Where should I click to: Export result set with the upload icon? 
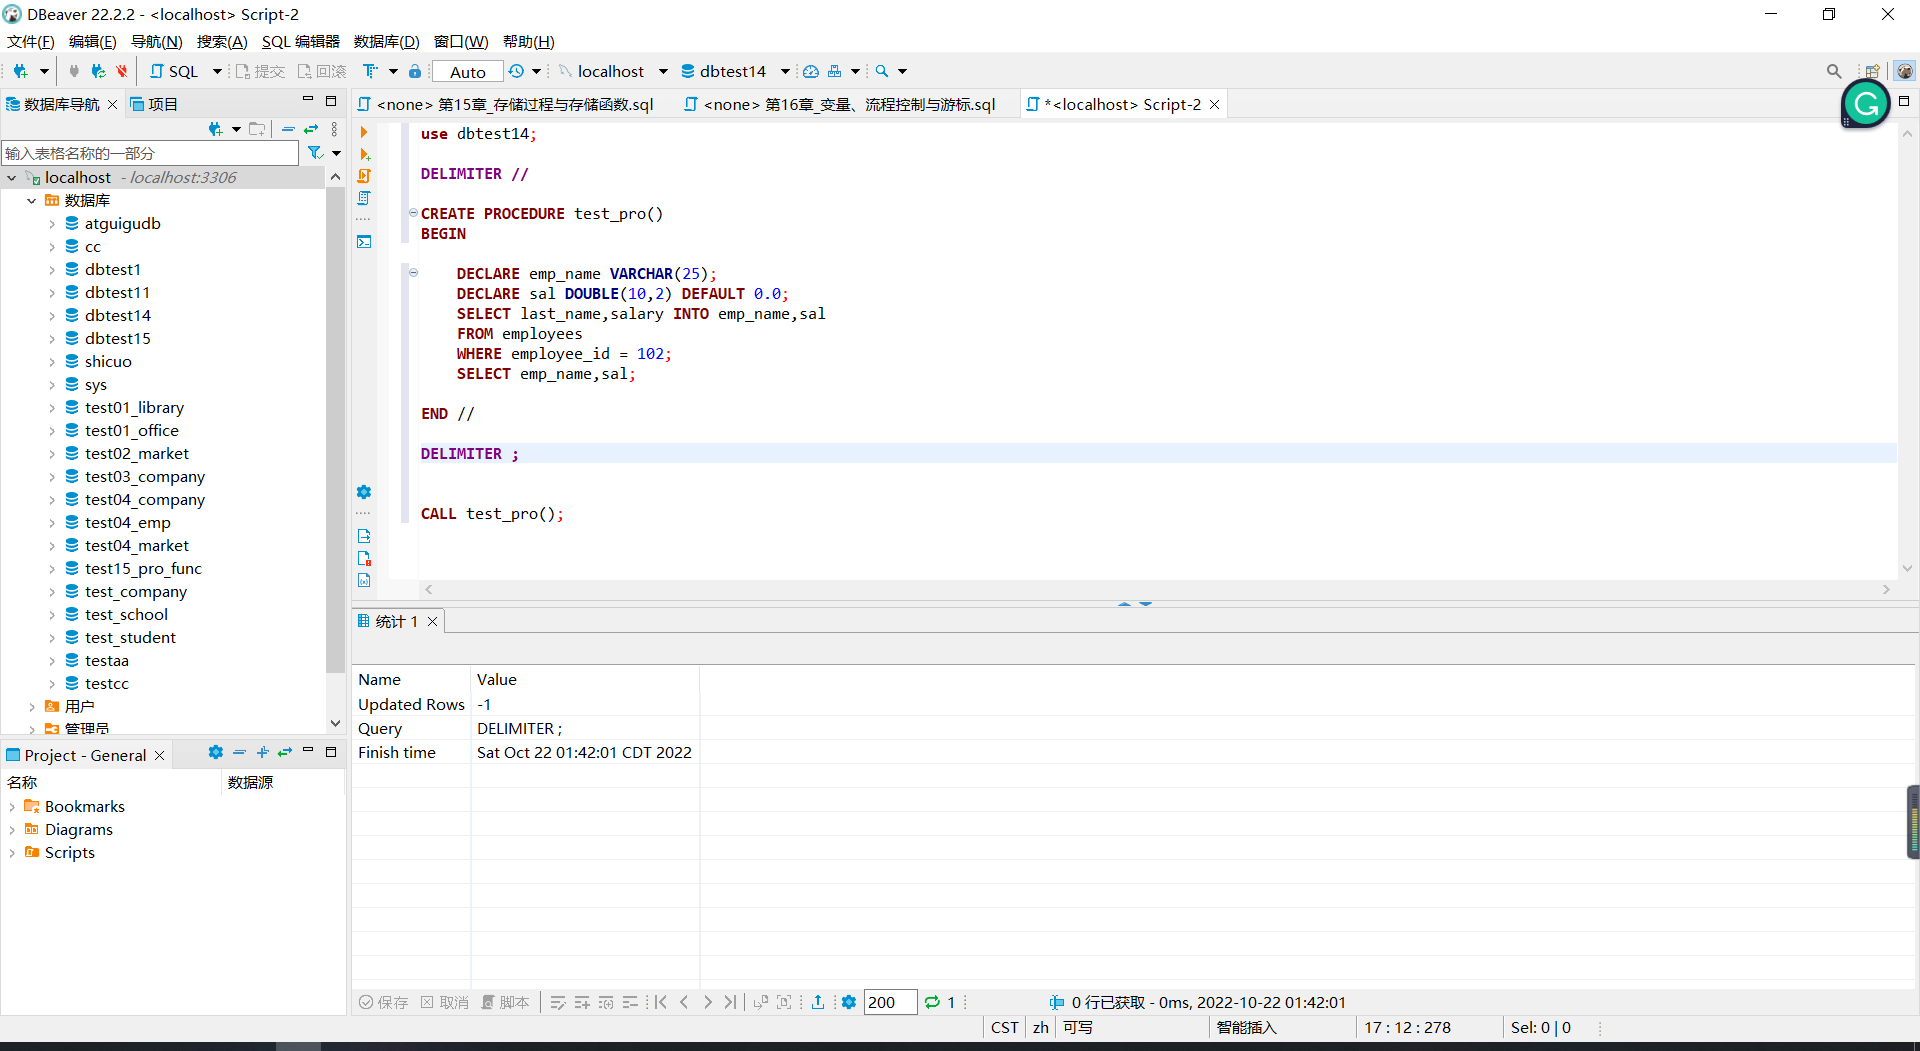point(818,1002)
